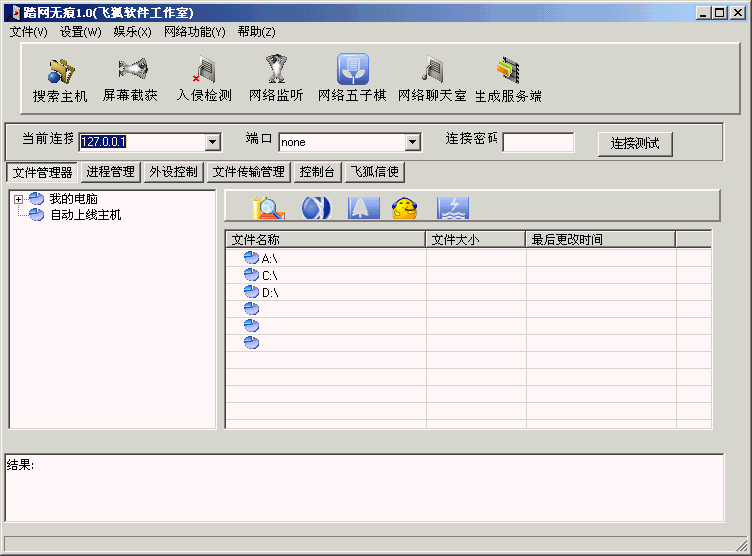Open the 网络监听 network monitor
Image resolution: width=752 pixels, height=556 pixels.
tap(276, 71)
